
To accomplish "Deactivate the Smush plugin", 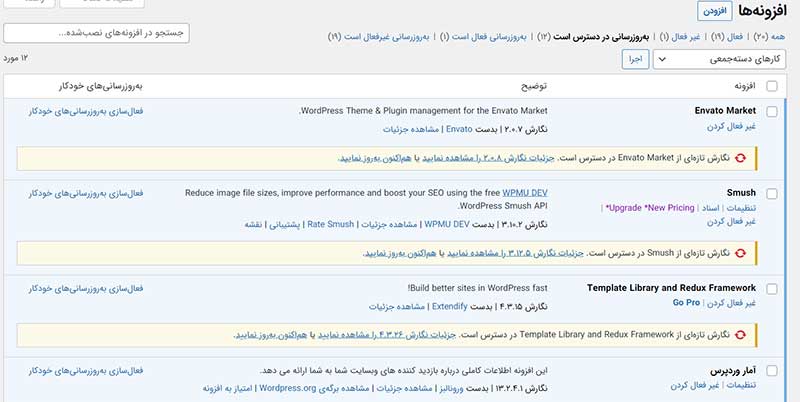I will pyautogui.click(x=731, y=222).
